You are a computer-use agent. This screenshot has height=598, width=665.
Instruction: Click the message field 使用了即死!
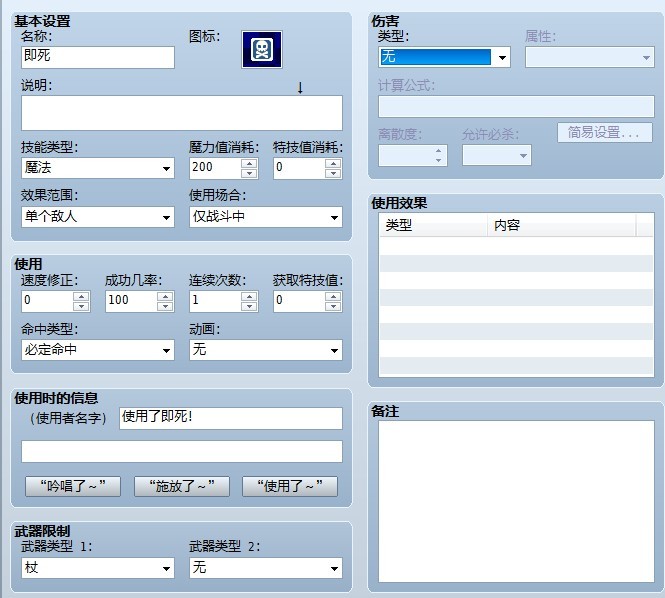pos(231,418)
